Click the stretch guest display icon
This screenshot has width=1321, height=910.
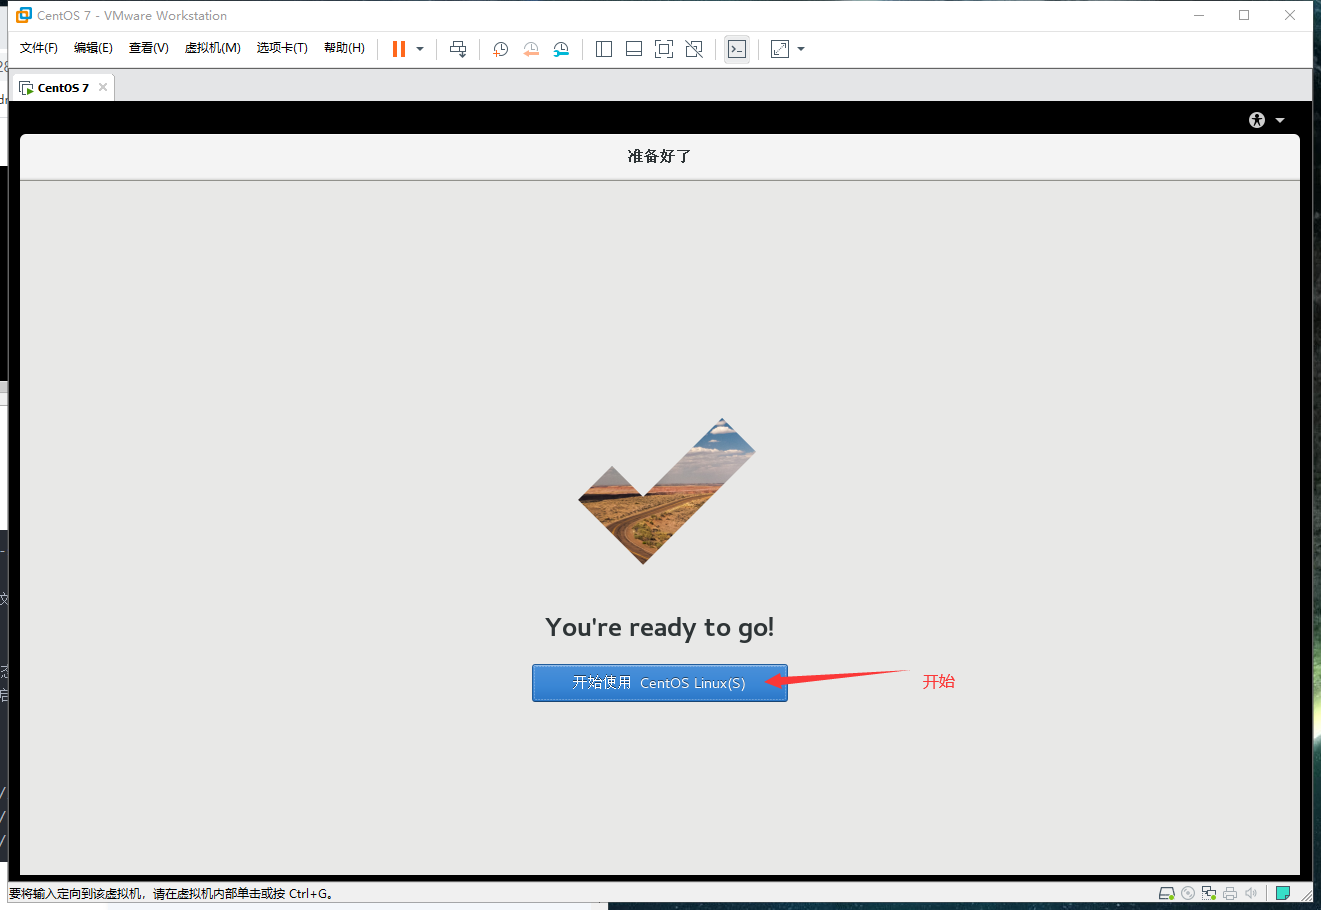780,49
